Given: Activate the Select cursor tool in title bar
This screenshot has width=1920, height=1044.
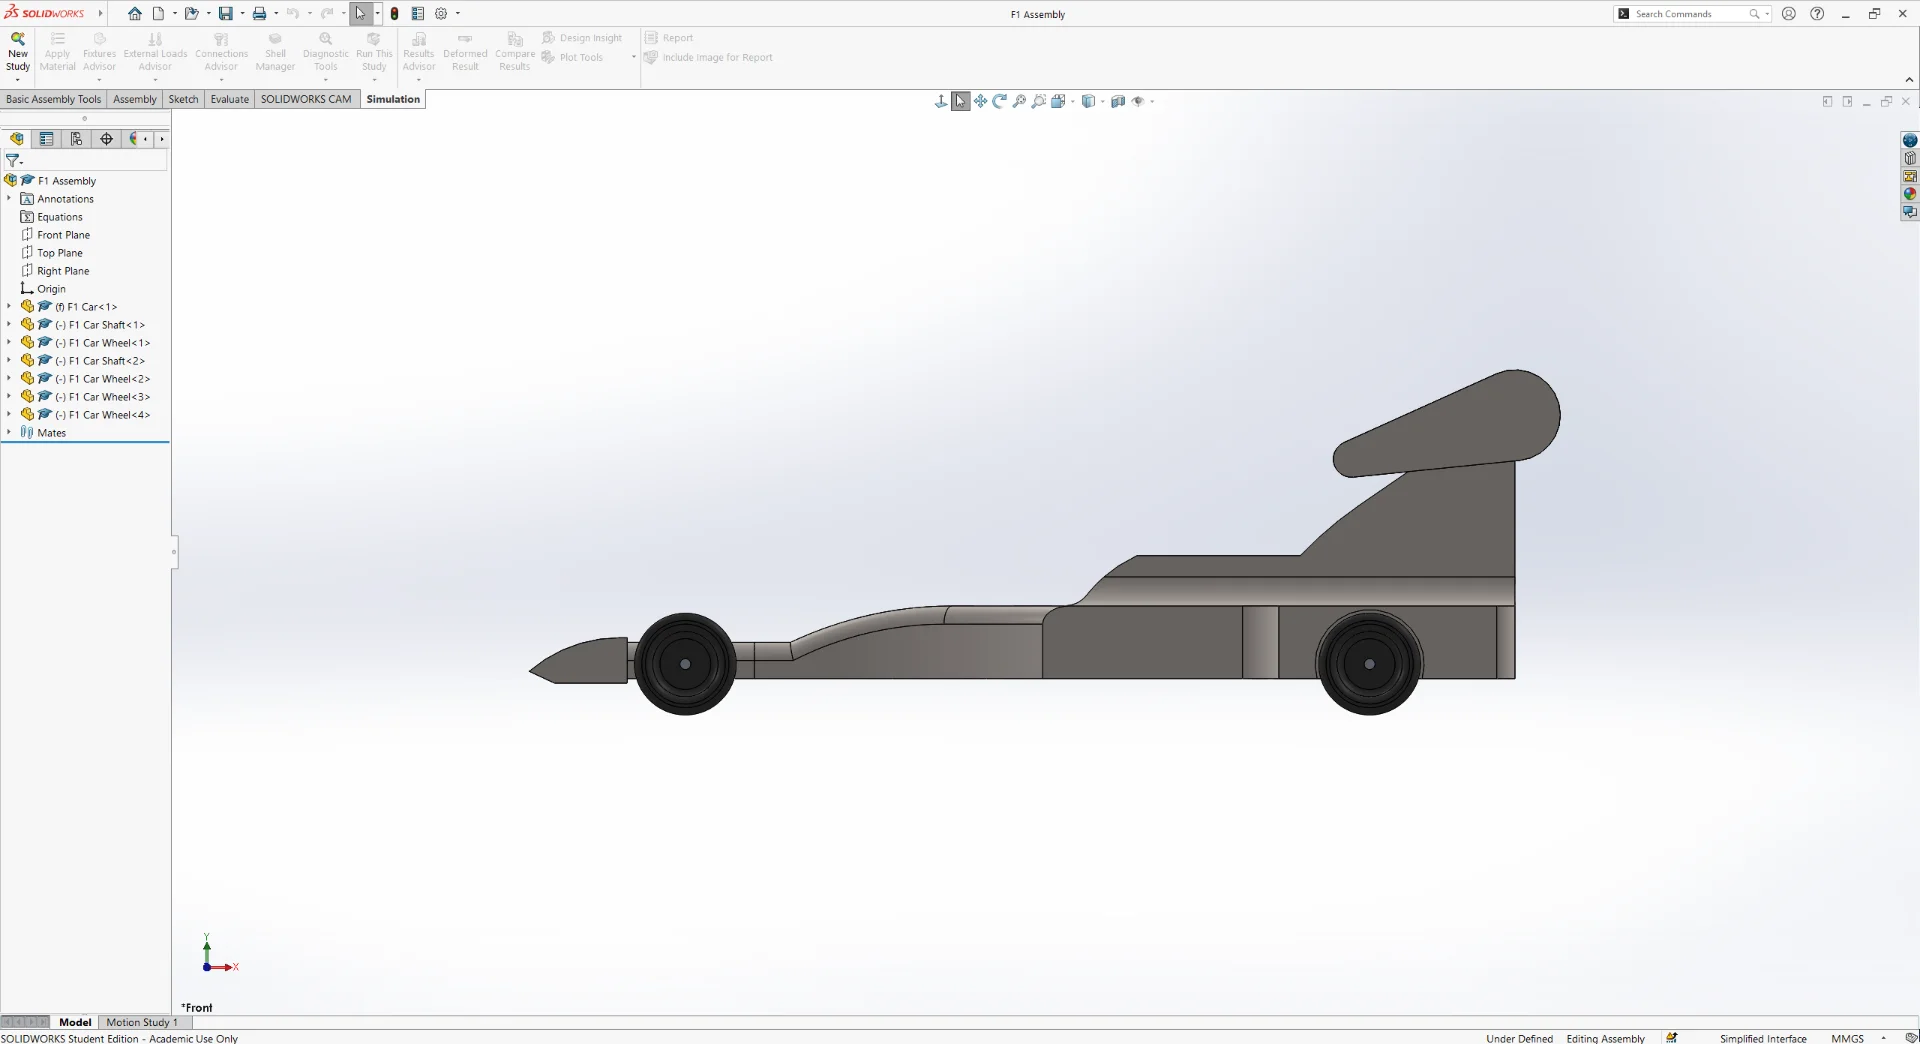Looking at the screenshot, I should [361, 14].
